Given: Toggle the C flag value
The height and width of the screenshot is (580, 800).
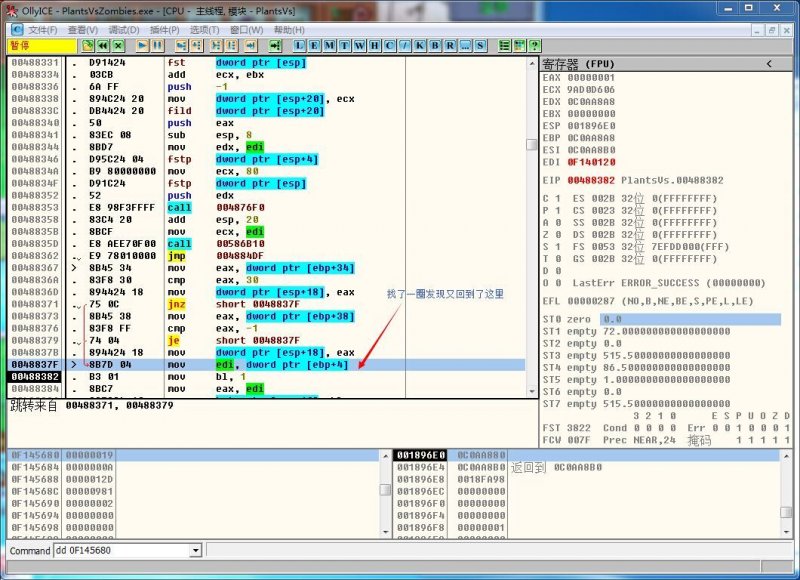Looking at the screenshot, I should [558, 198].
